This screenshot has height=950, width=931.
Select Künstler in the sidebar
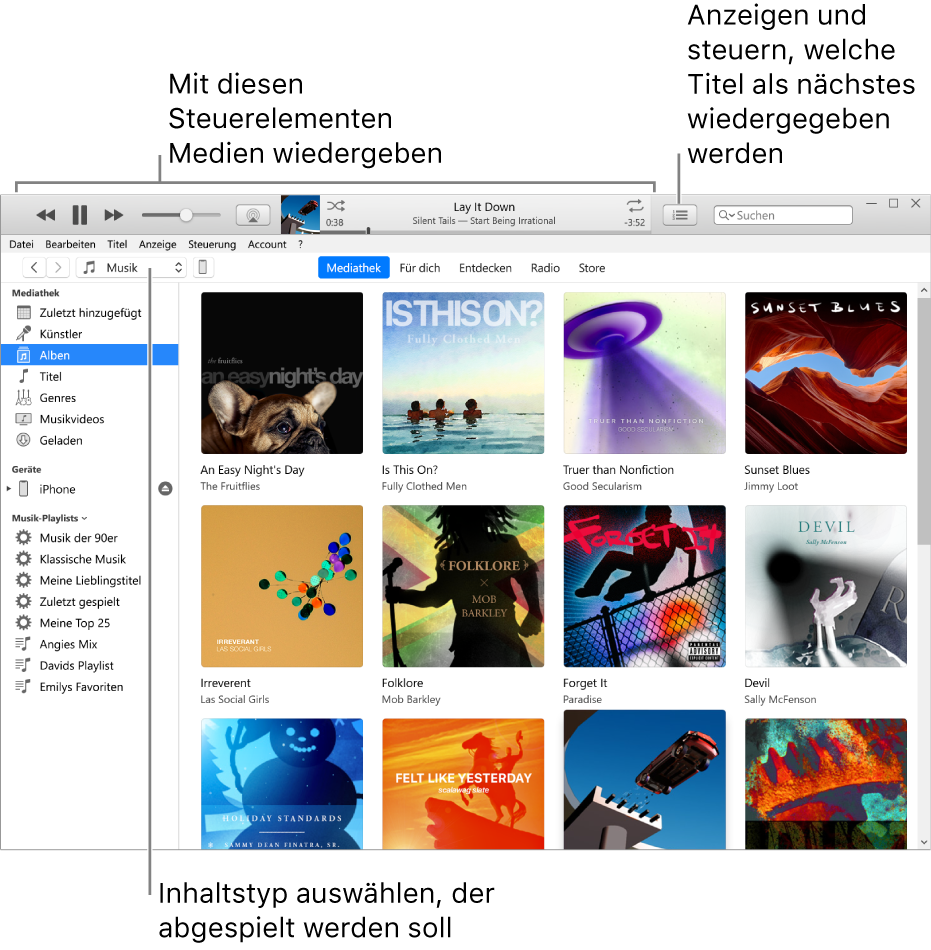[90, 334]
